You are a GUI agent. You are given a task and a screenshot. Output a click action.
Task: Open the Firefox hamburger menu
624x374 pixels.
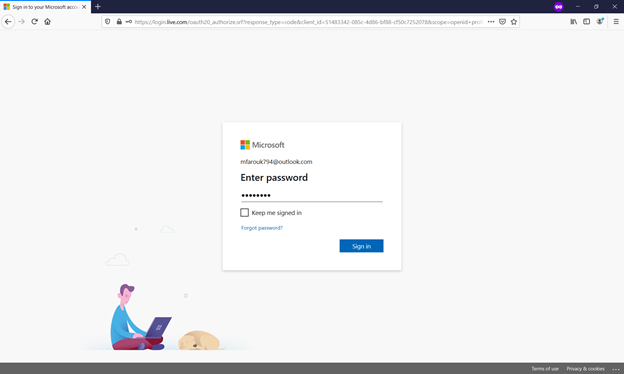coord(616,21)
